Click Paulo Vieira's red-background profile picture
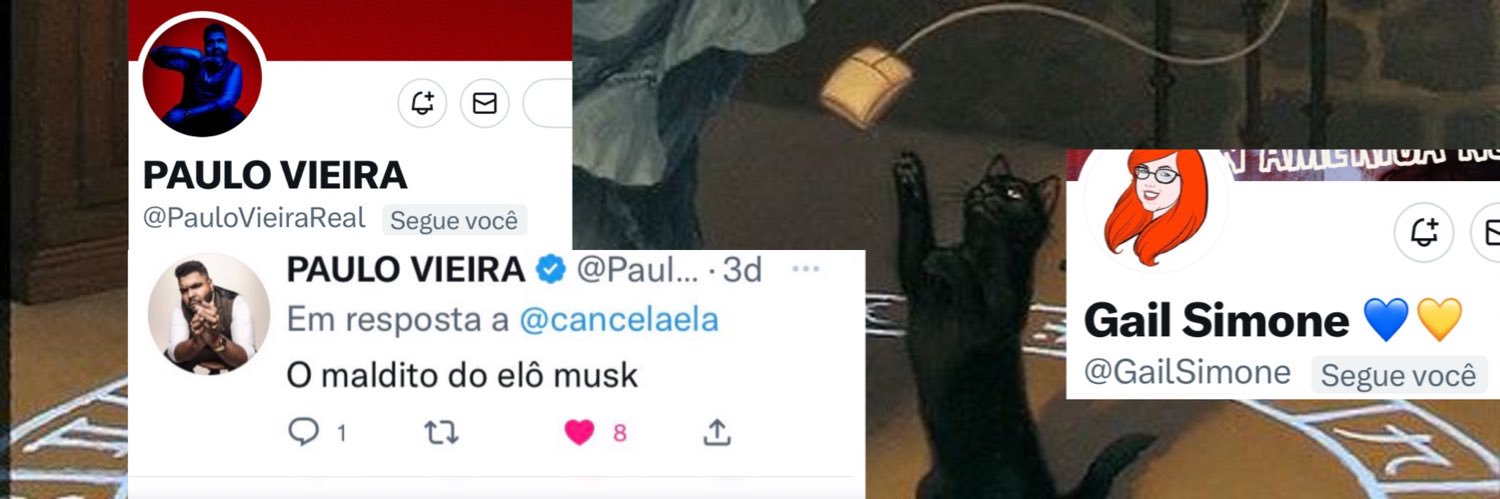Viewport: 1500px width, 499px height. [x=203, y=76]
